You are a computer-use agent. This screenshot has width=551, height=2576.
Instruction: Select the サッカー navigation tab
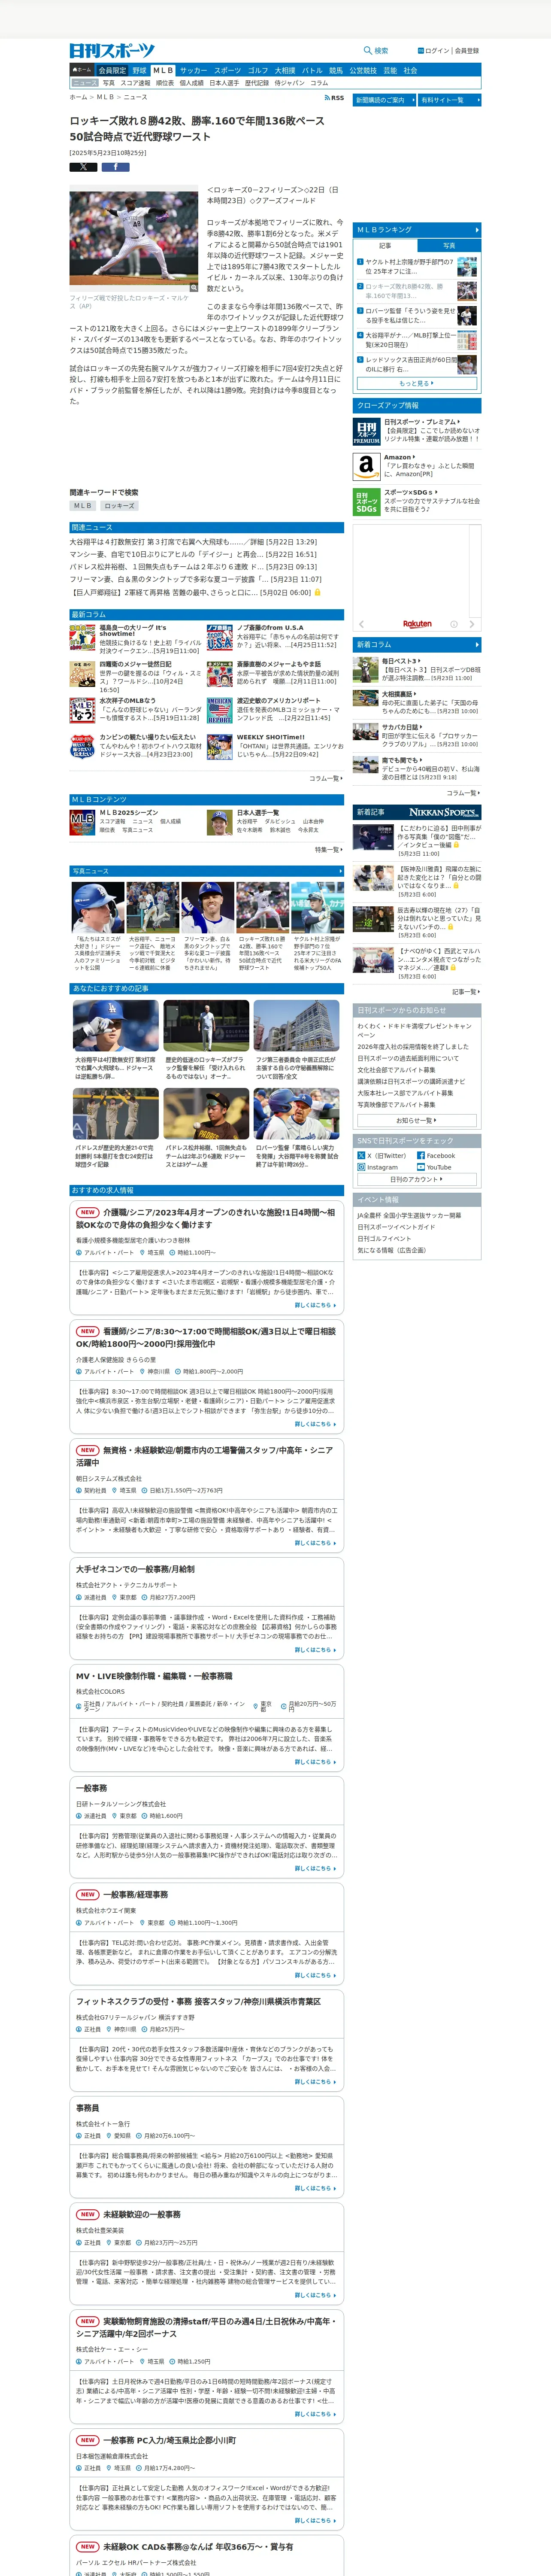point(193,71)
